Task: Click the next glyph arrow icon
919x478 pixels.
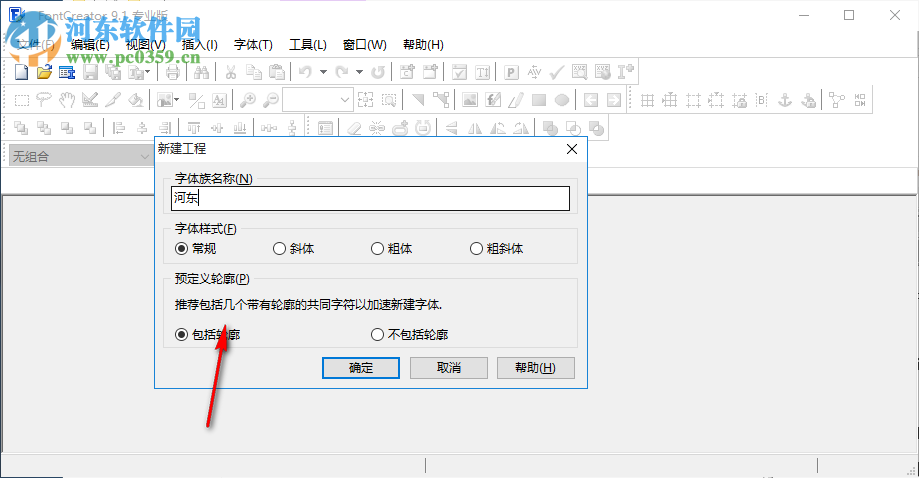Action: [614, 100]
